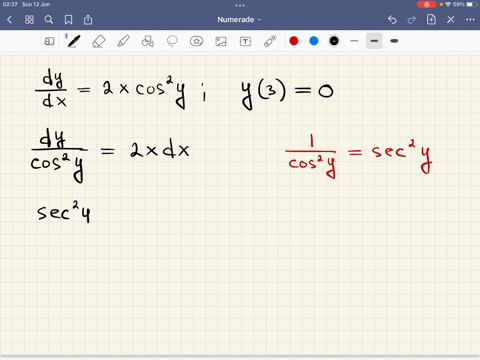Select the thinnest stroke width
Image resolution: width=480 pixels, height=360 pixels.
pos(354,41)
